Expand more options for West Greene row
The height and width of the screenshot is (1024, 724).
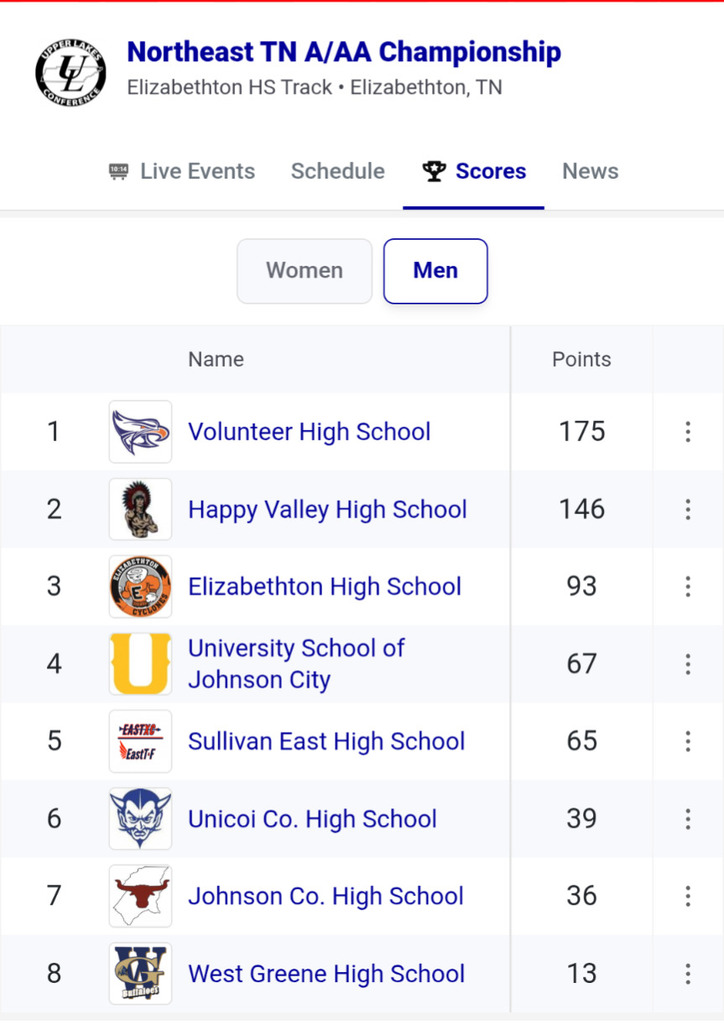pyautogui.click(x=688, y=973)
